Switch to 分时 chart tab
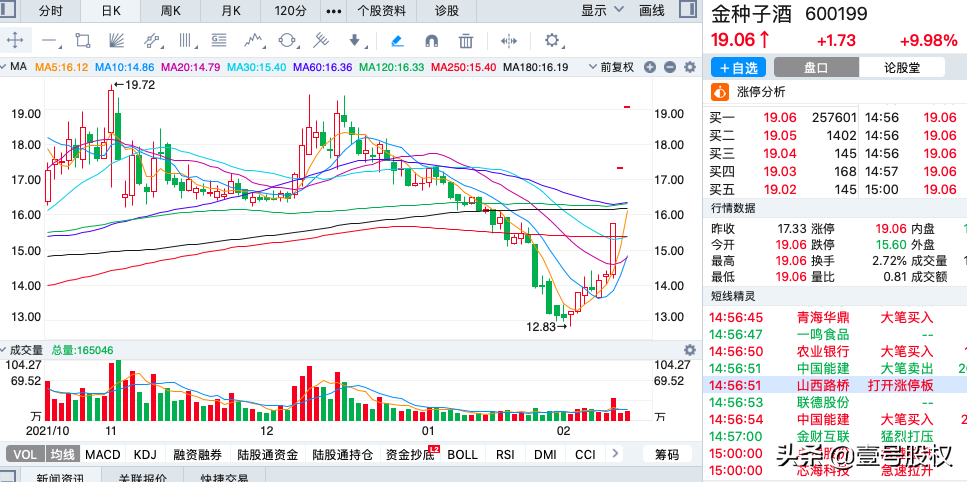This screenshot has width=967, height=482. point(51,11)
